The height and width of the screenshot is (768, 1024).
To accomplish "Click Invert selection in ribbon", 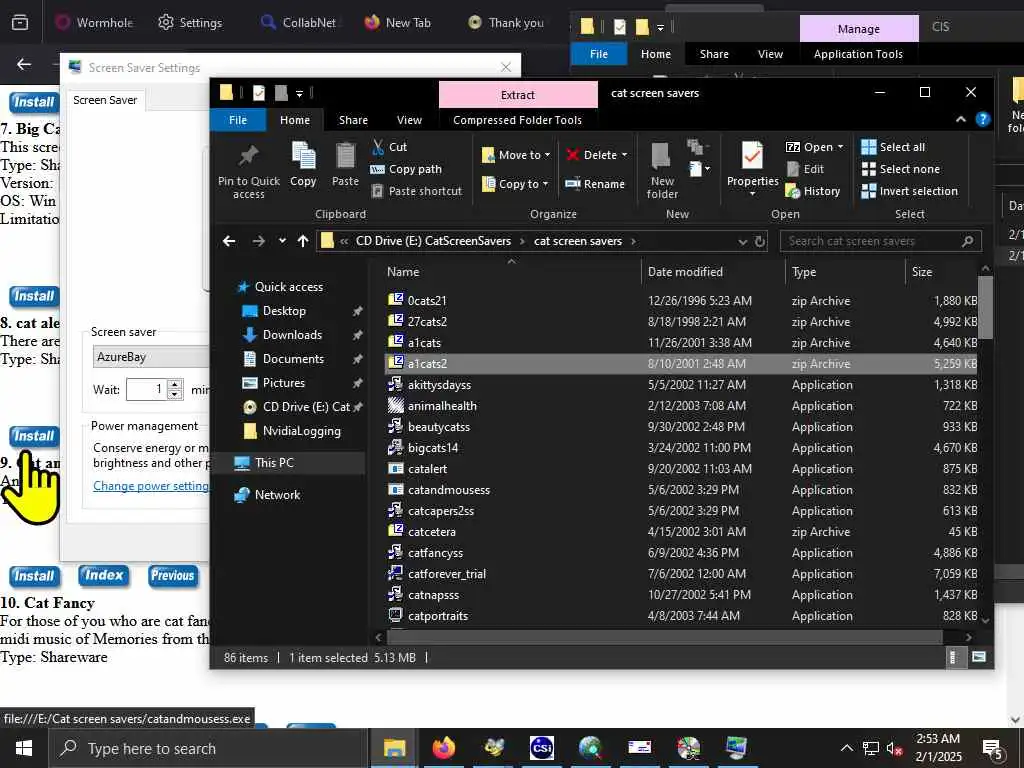I will click(x=910, y=191).
